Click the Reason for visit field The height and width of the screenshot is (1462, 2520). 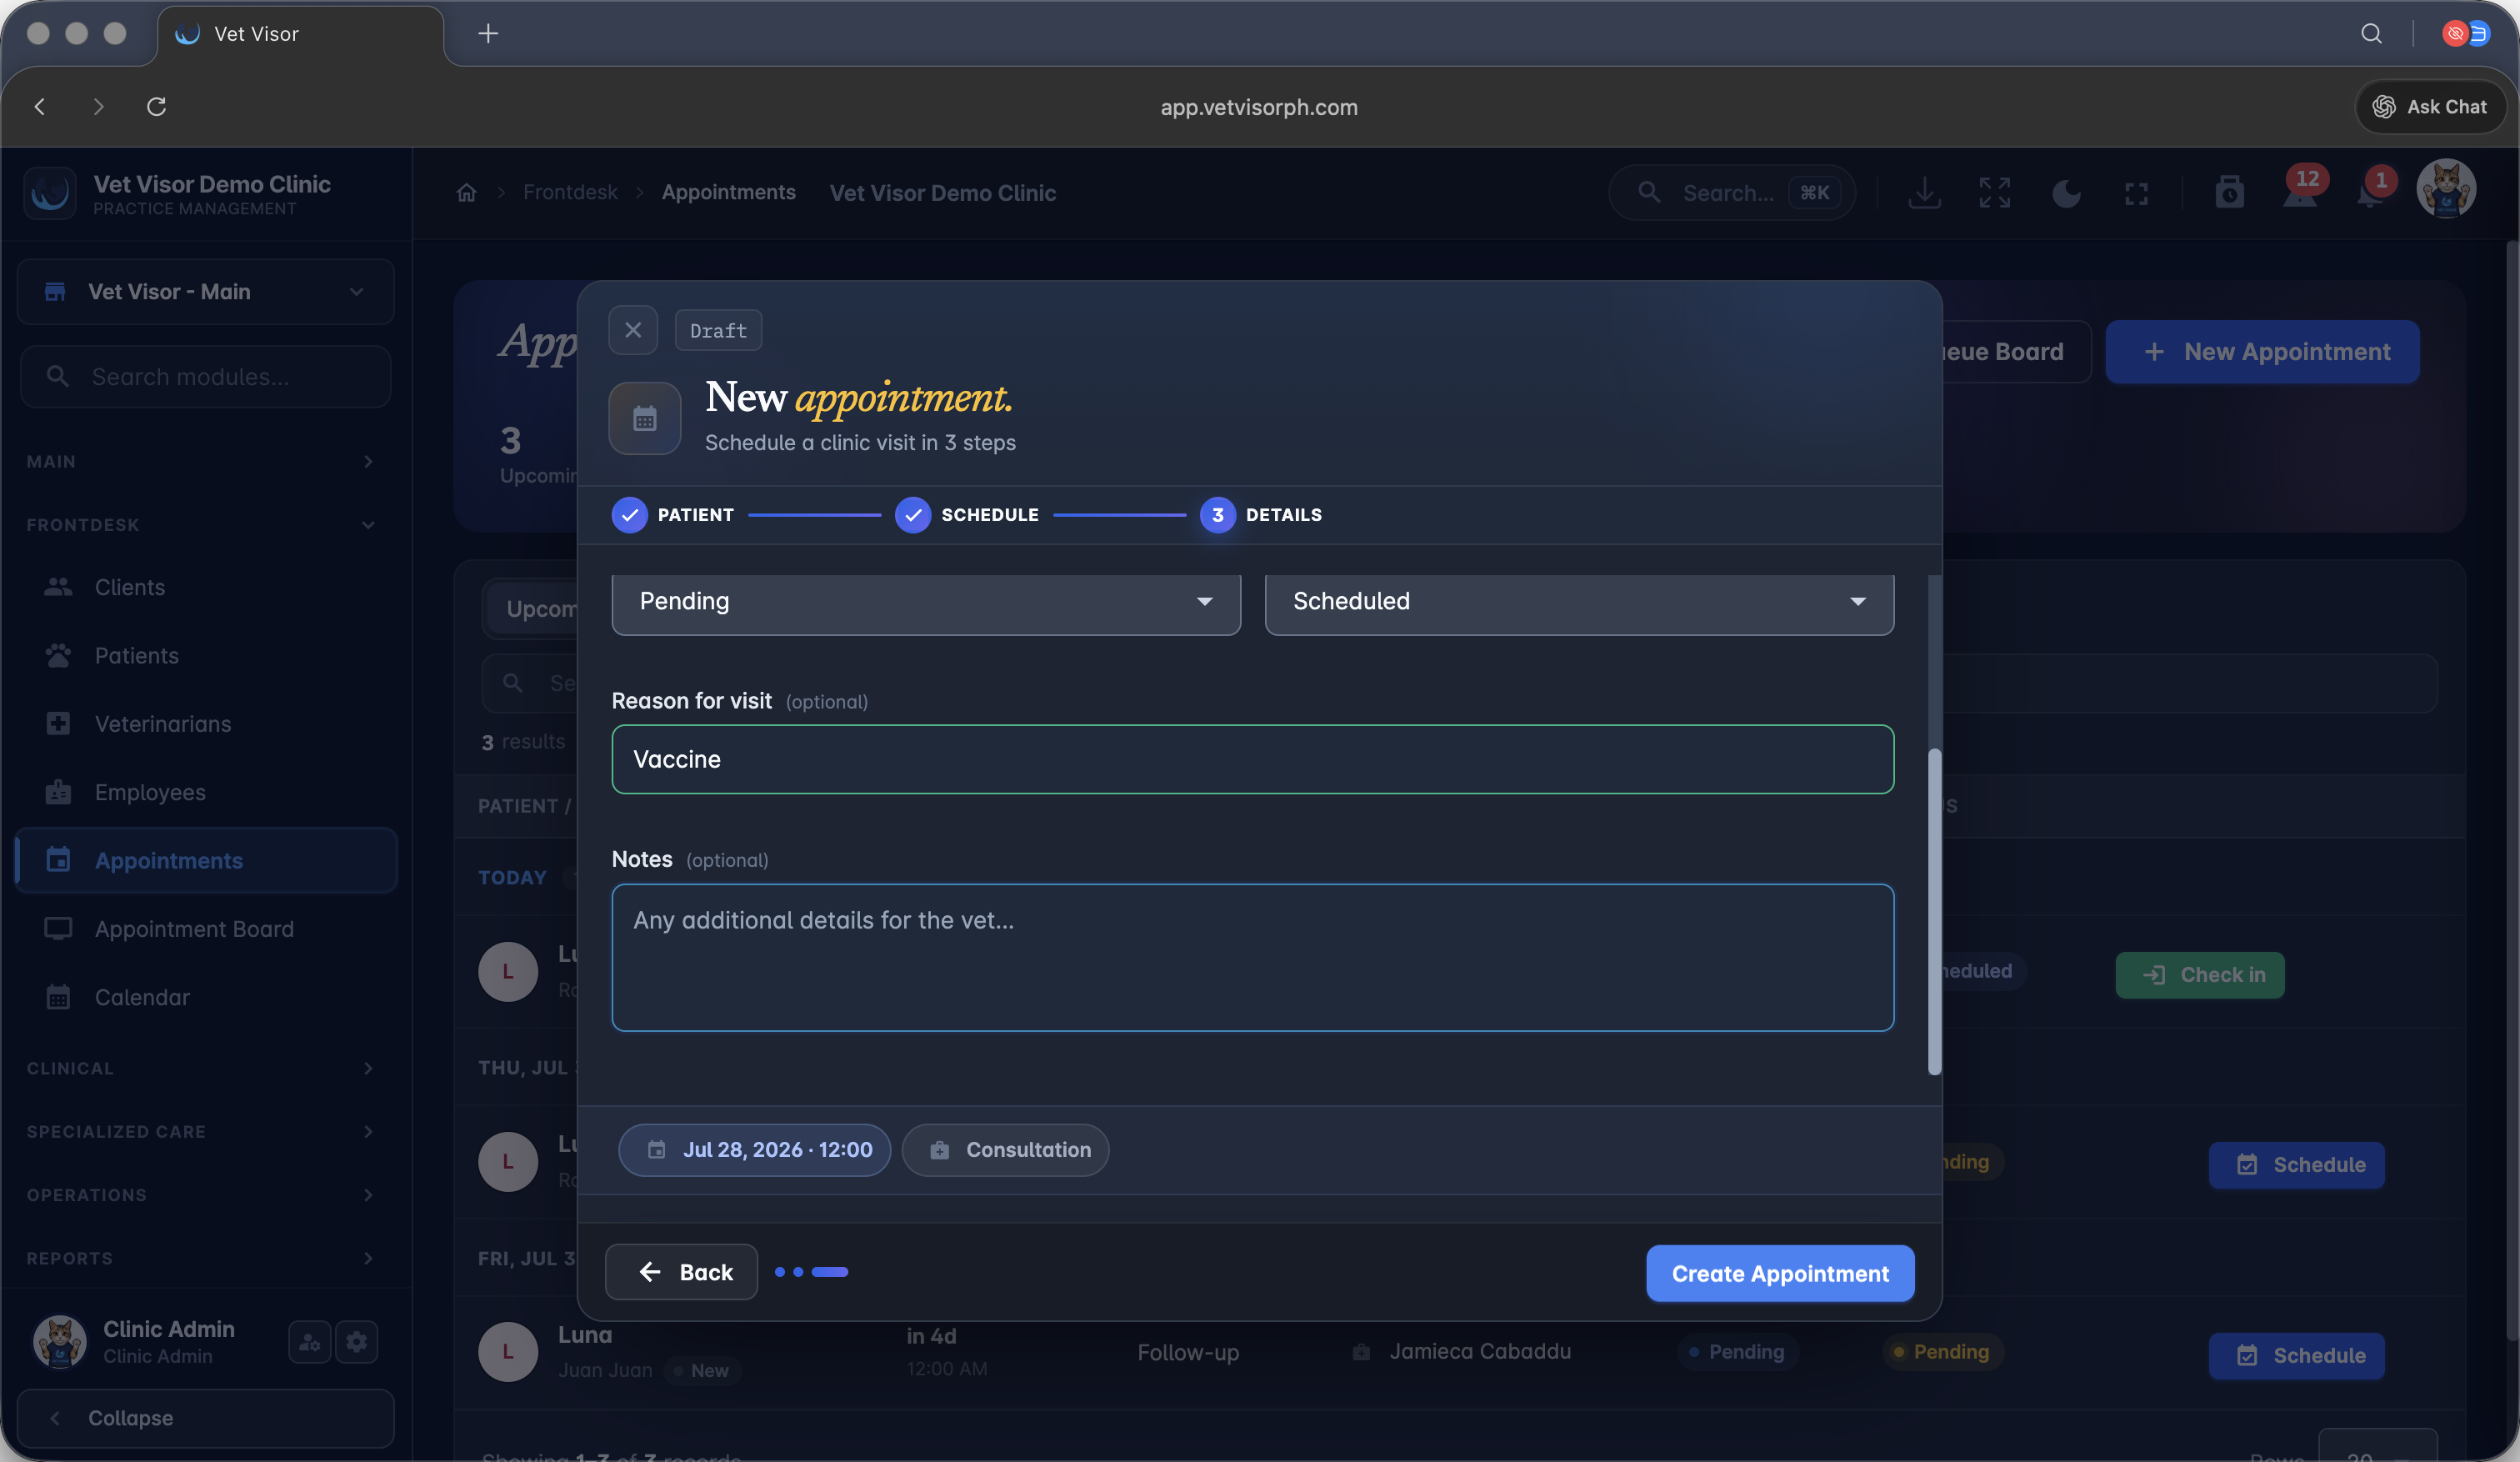1252,759
